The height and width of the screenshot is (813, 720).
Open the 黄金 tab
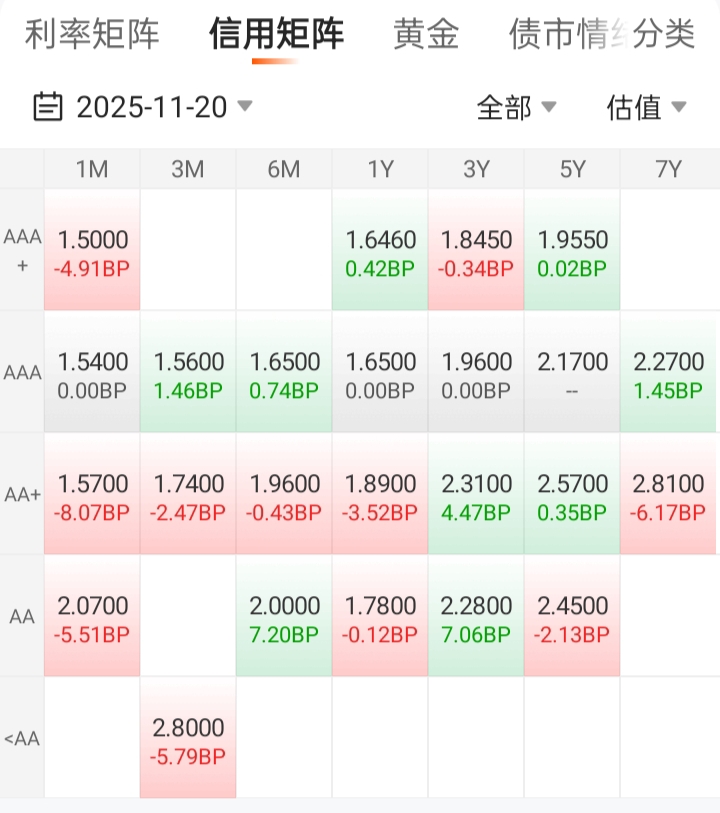coord(426,34)
